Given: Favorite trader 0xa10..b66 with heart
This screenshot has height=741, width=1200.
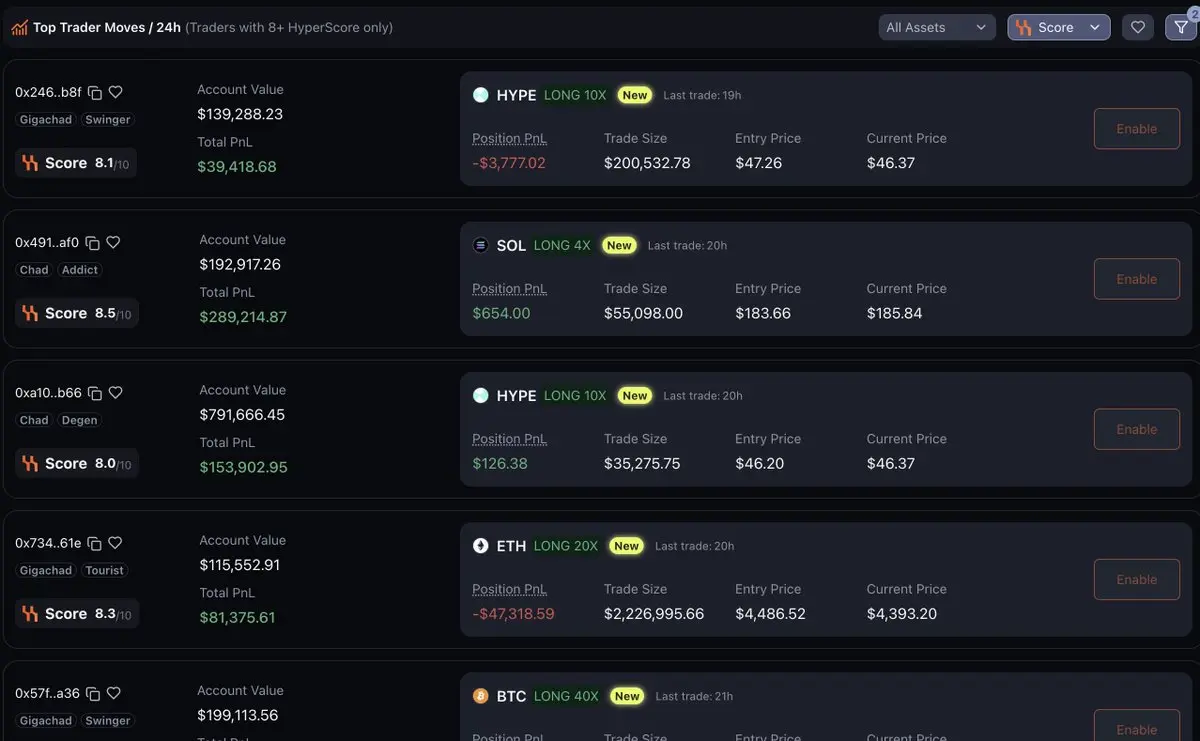Looking at the screenshot, I should (115, 393).
